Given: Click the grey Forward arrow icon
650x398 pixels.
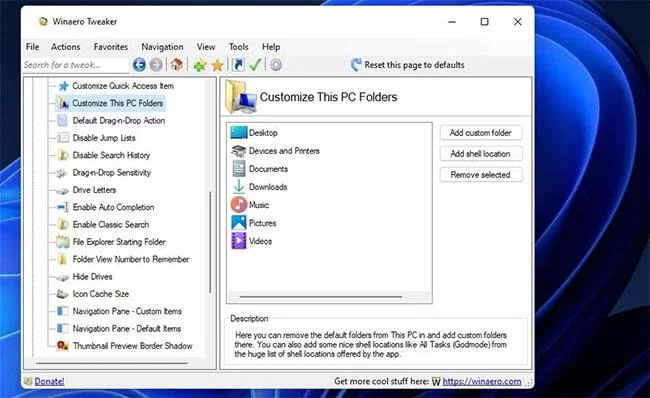Looking at the screenshot, I should (156, 65).
